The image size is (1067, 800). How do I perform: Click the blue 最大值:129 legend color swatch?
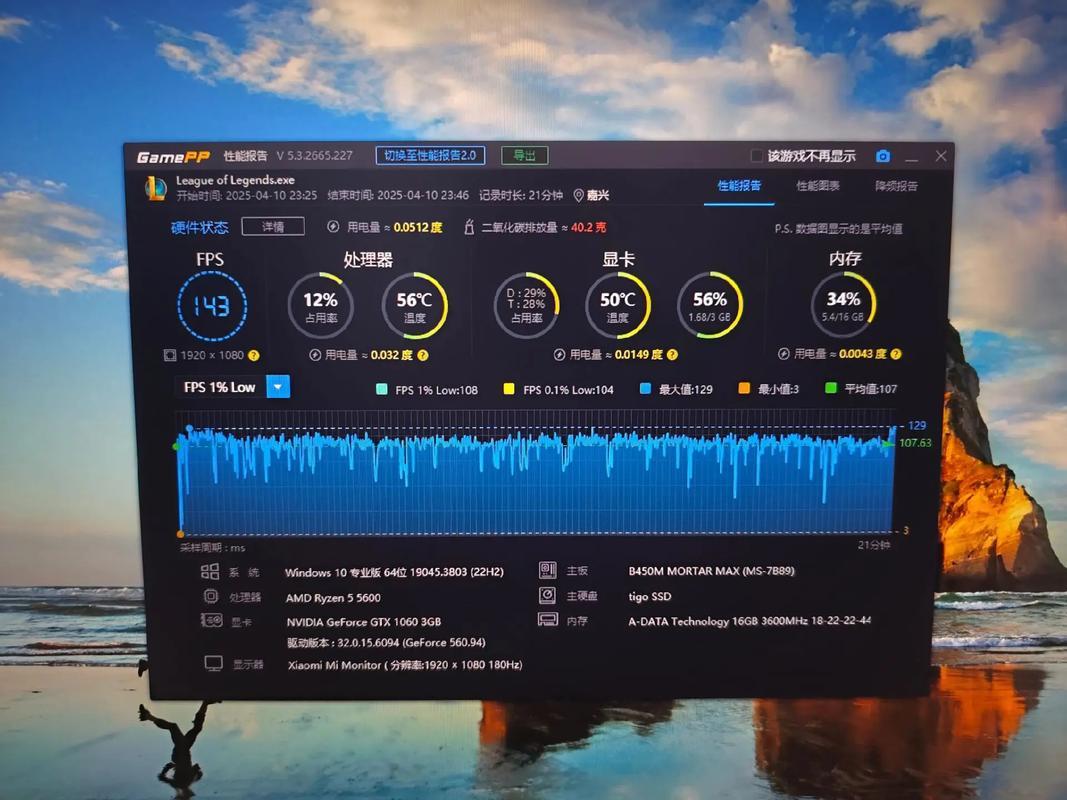645,389
